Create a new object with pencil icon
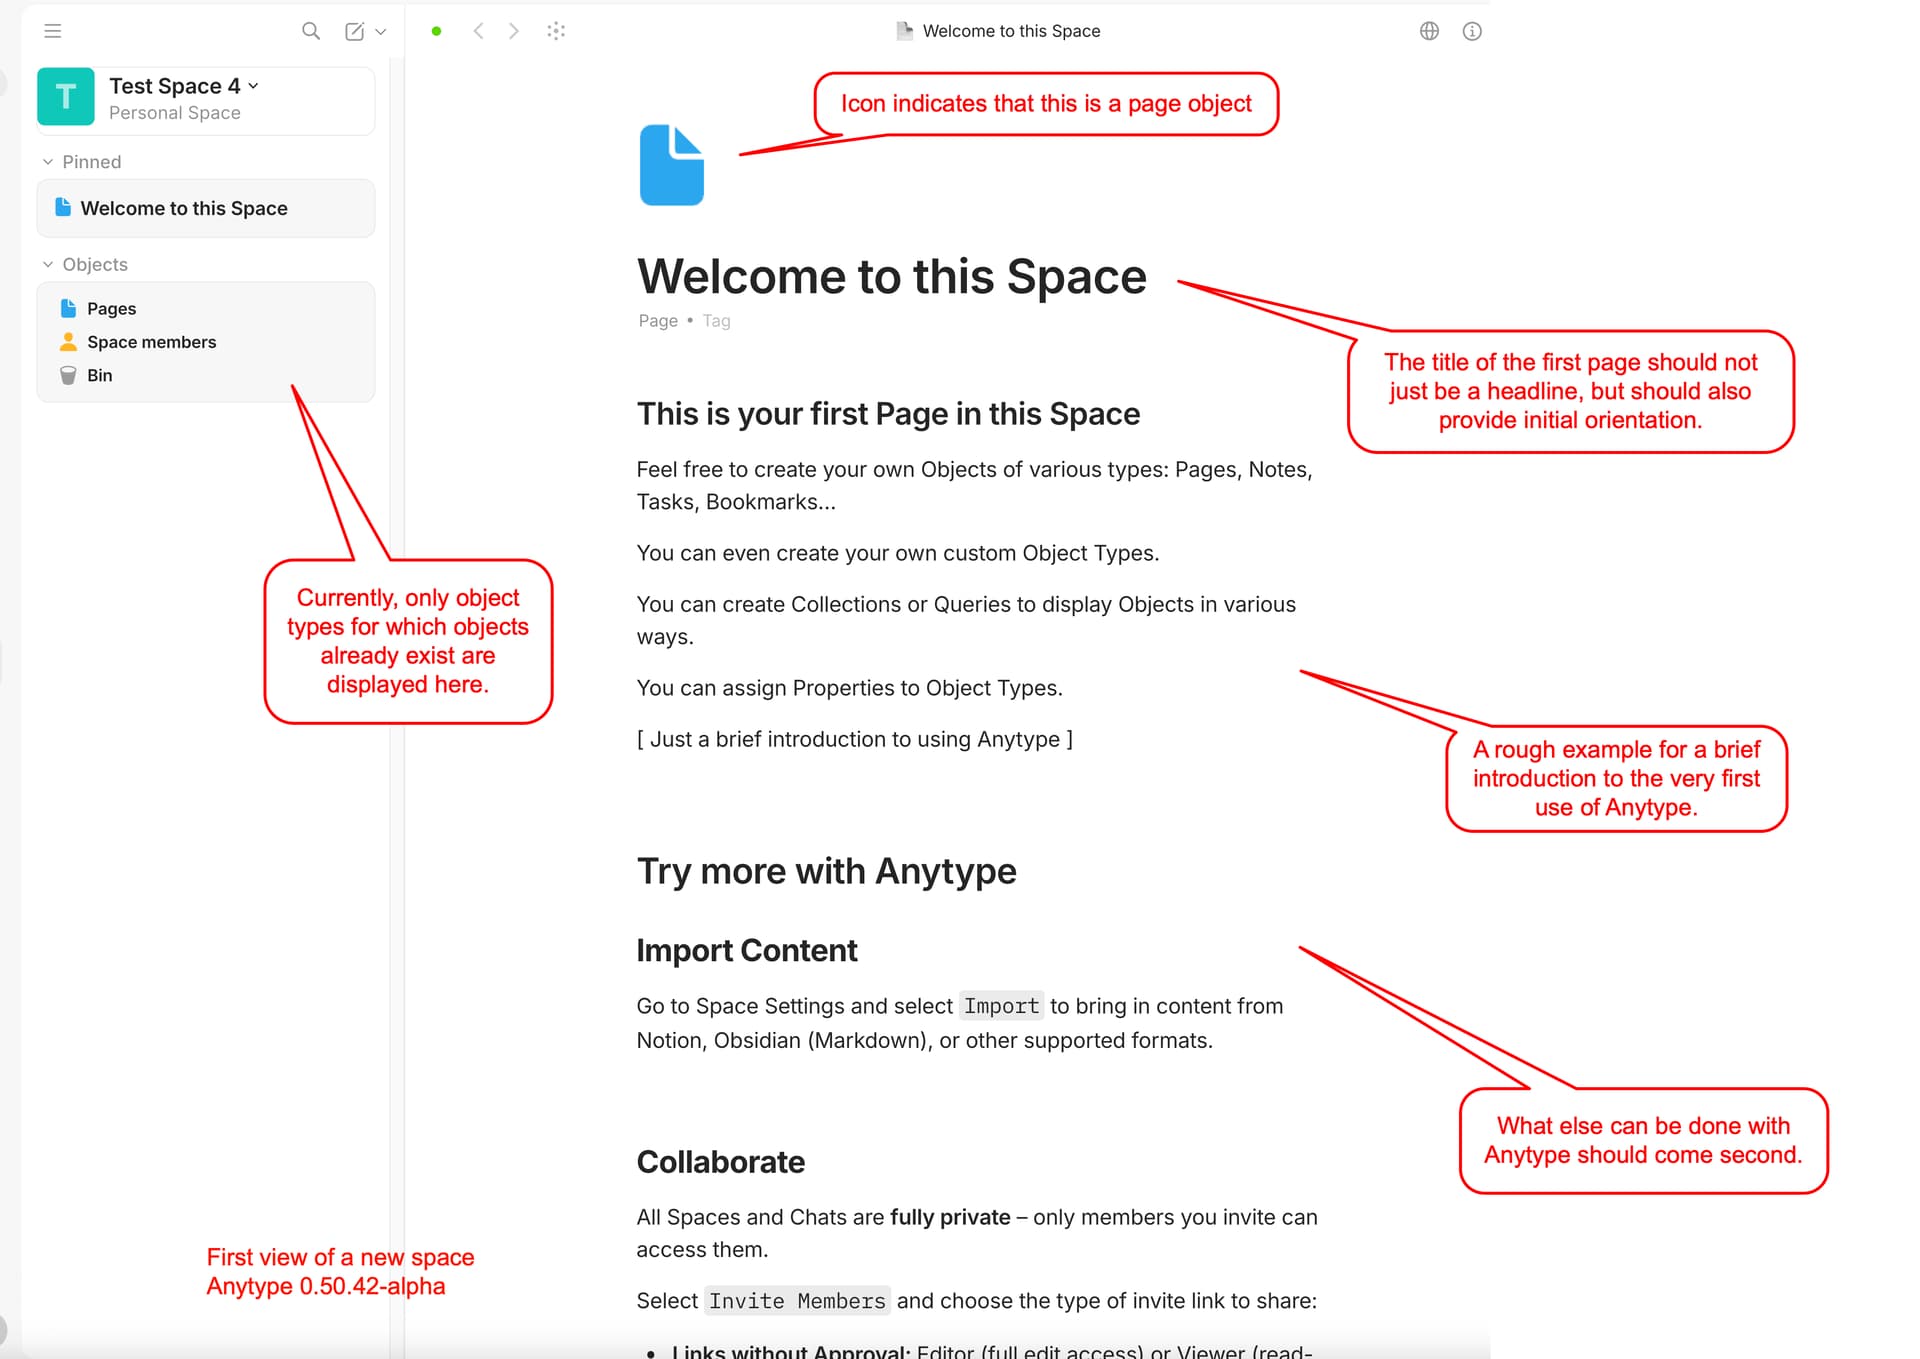 355,31
